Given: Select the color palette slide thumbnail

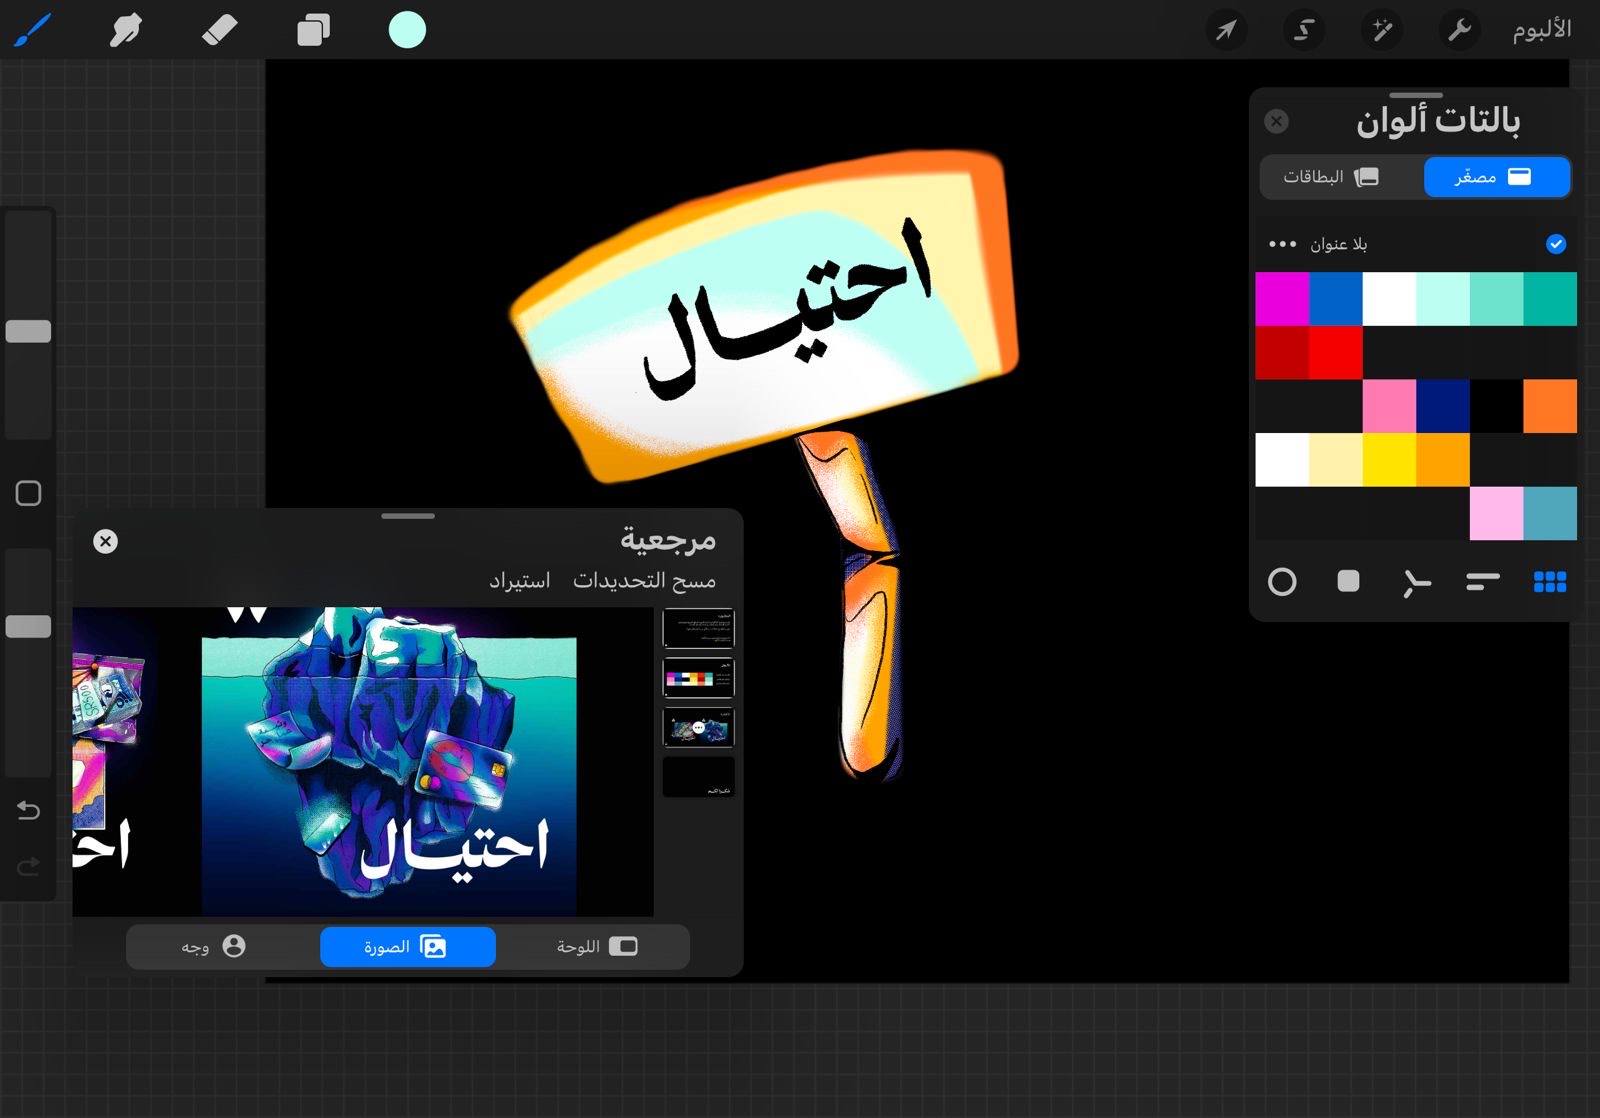Looking at the screenshot, I should pos(699,678).
